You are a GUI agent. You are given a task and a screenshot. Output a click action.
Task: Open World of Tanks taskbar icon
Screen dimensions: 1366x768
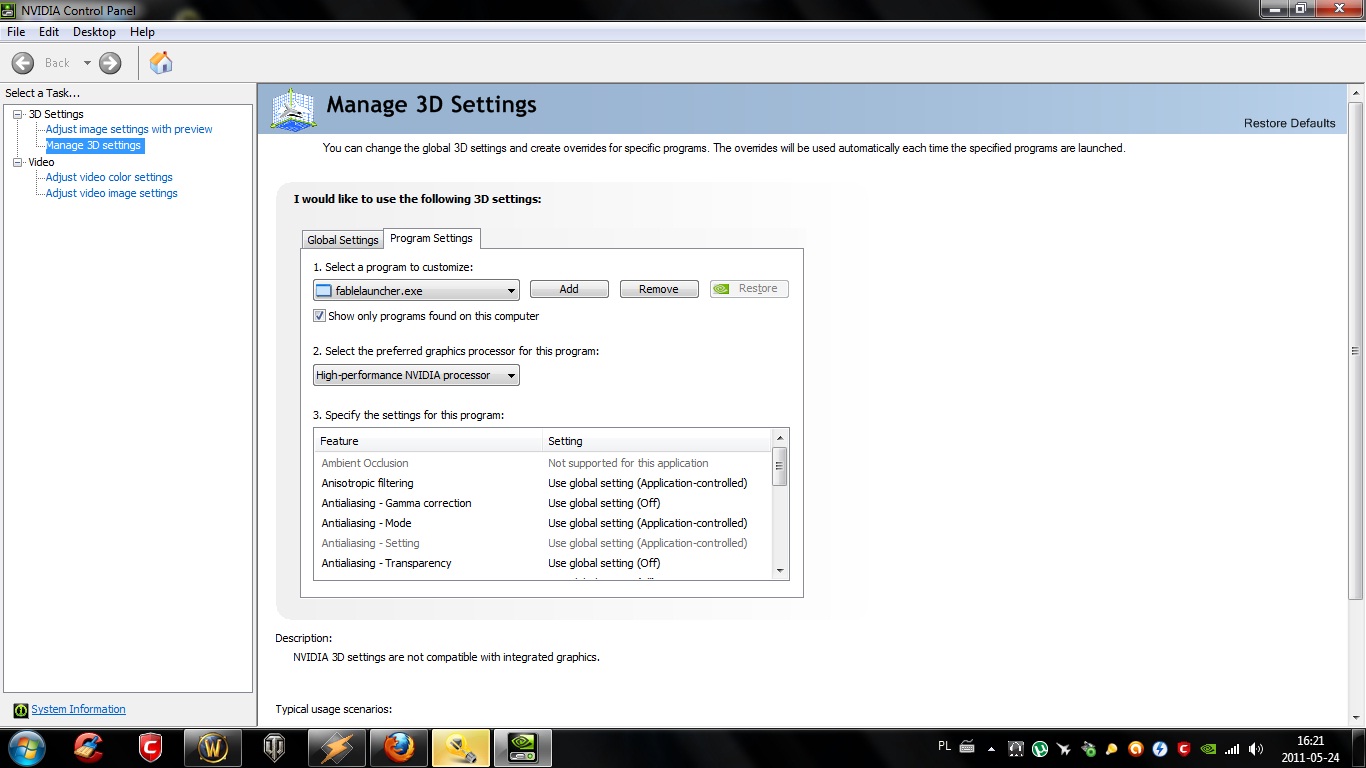tap(274, 748)
